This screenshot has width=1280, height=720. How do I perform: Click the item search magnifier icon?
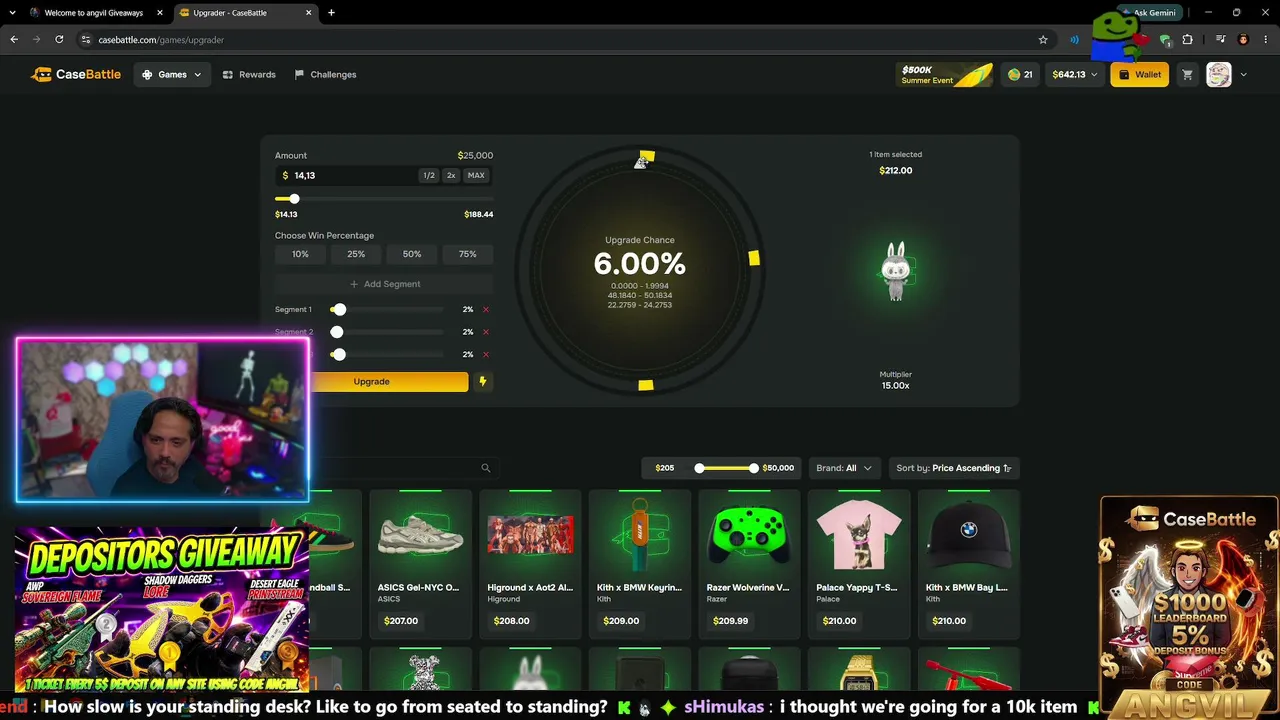click(486, 468)
